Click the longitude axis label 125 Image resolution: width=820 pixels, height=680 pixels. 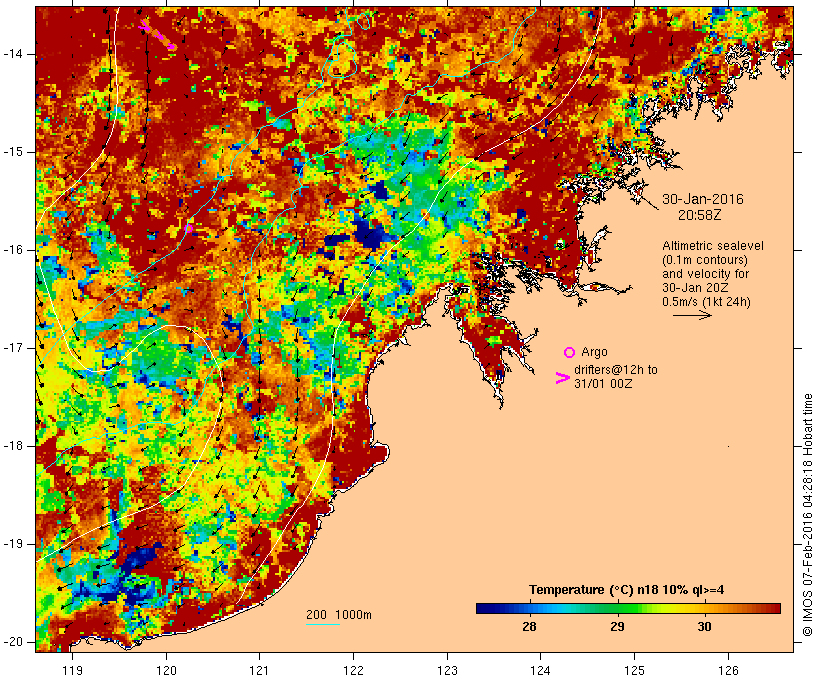(634, 670)
